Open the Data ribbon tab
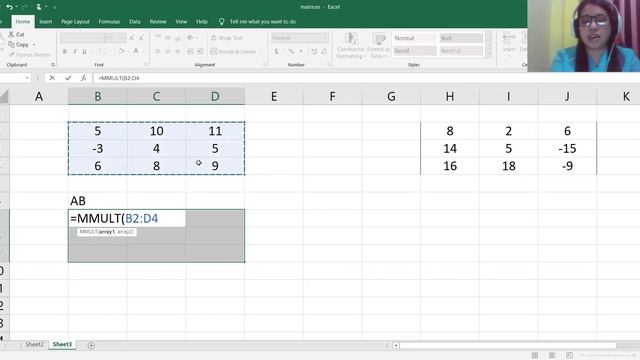 (135, 22)
